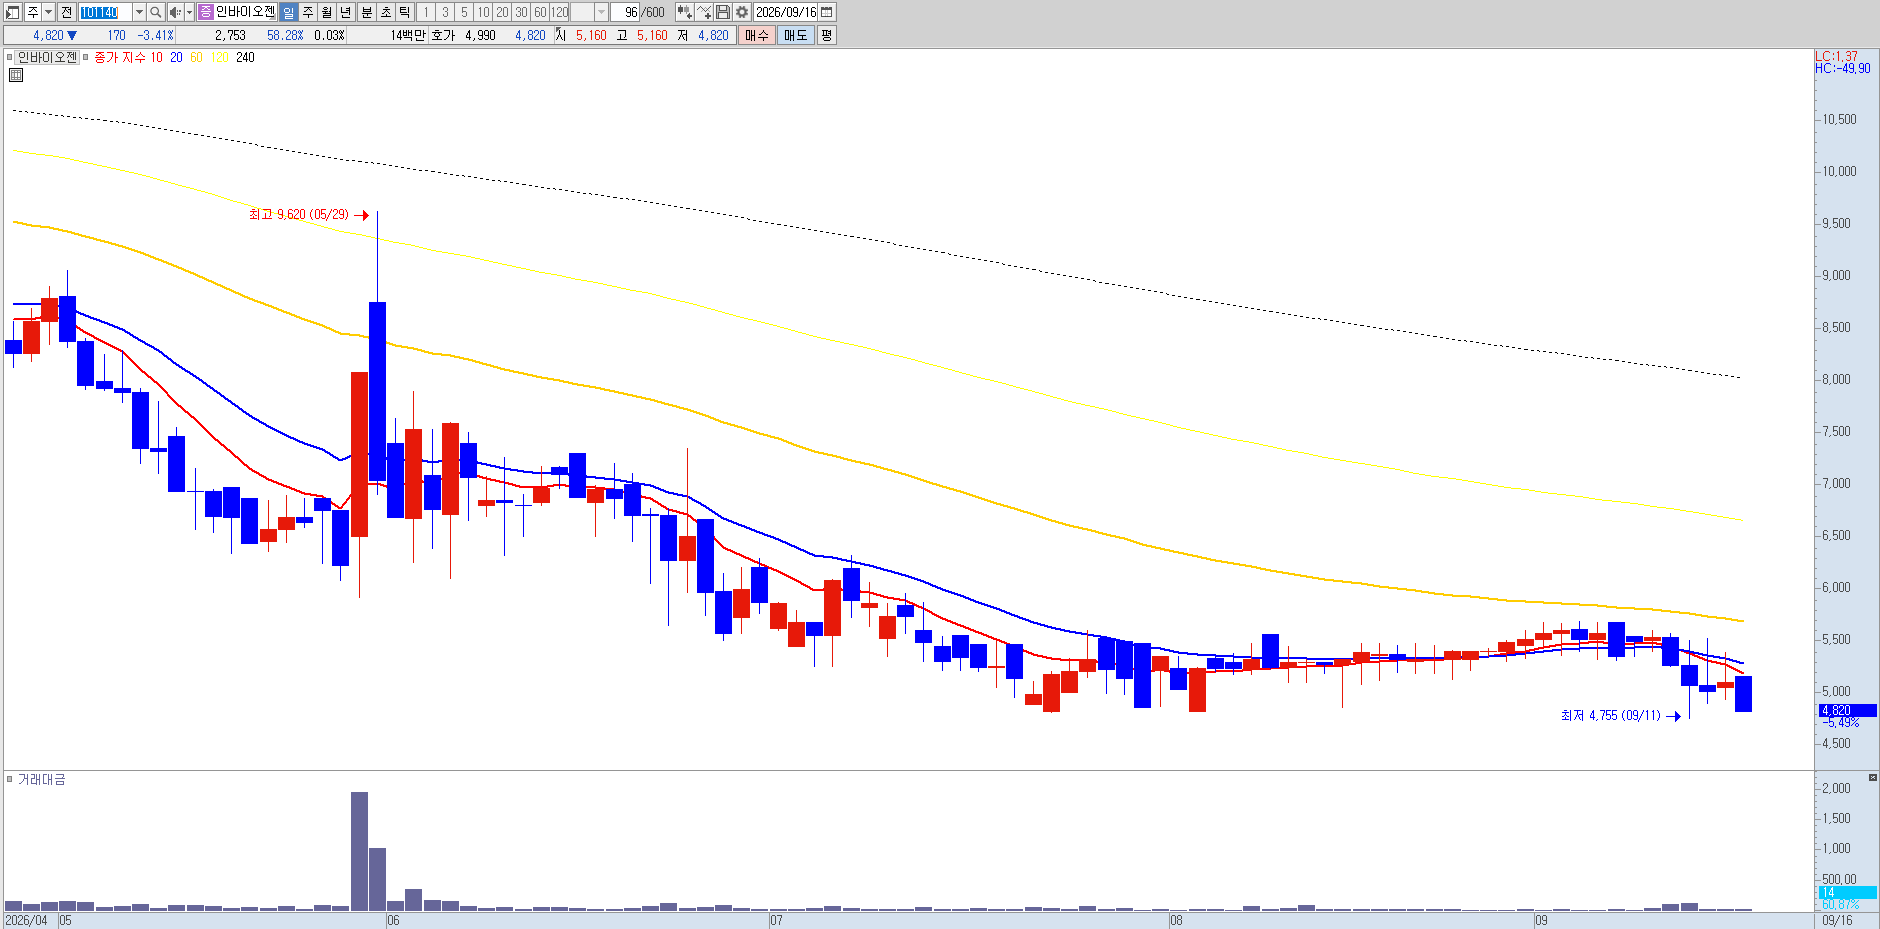
Task: Open chart settings gear icon
Action: click(742, 12)
